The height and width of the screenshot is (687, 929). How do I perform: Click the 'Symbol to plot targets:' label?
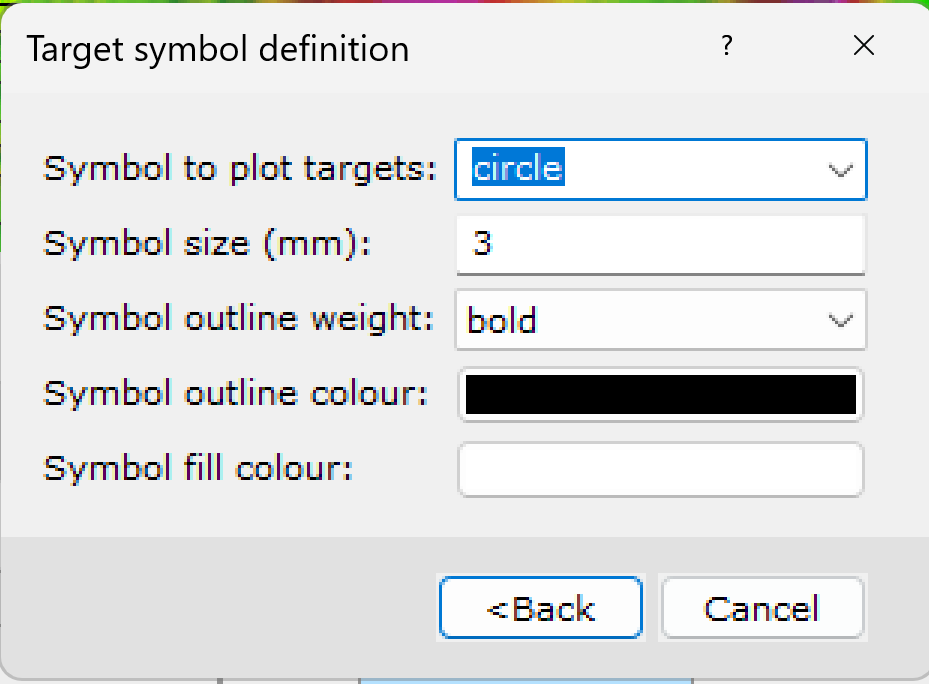(x=240, y=169)
